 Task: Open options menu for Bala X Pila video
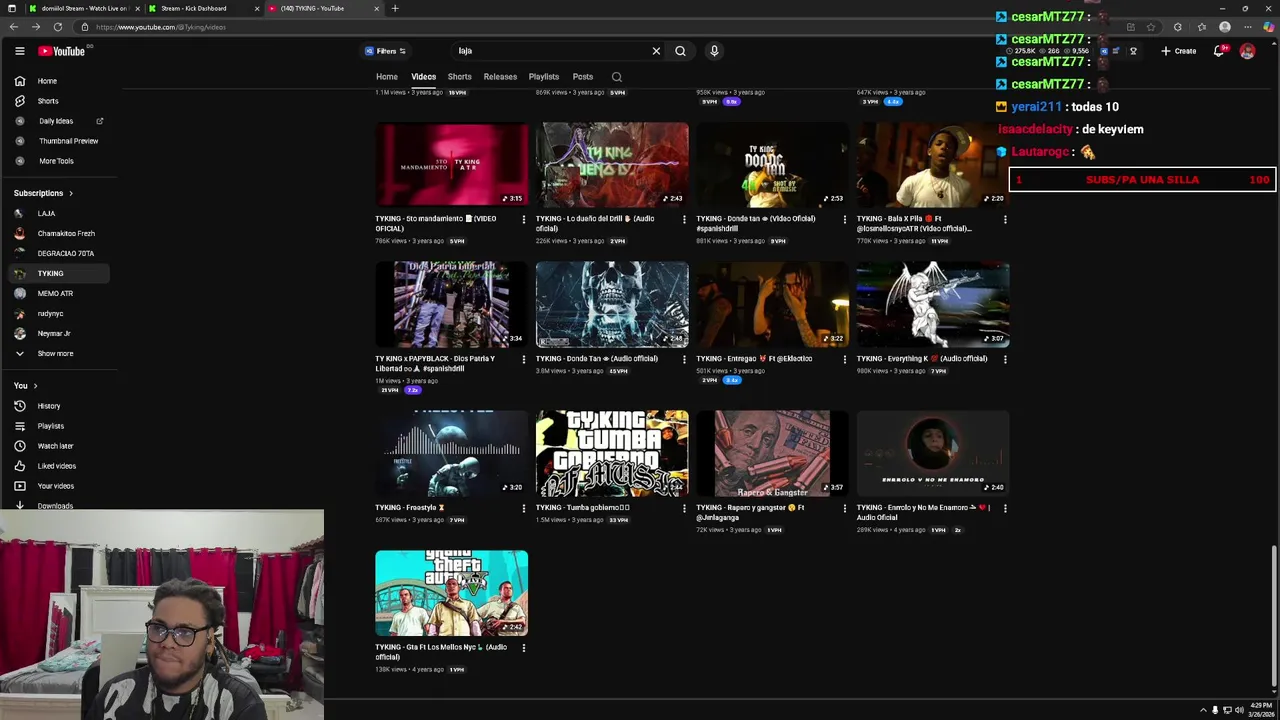pyautogui.click(x=1005, y=220)
